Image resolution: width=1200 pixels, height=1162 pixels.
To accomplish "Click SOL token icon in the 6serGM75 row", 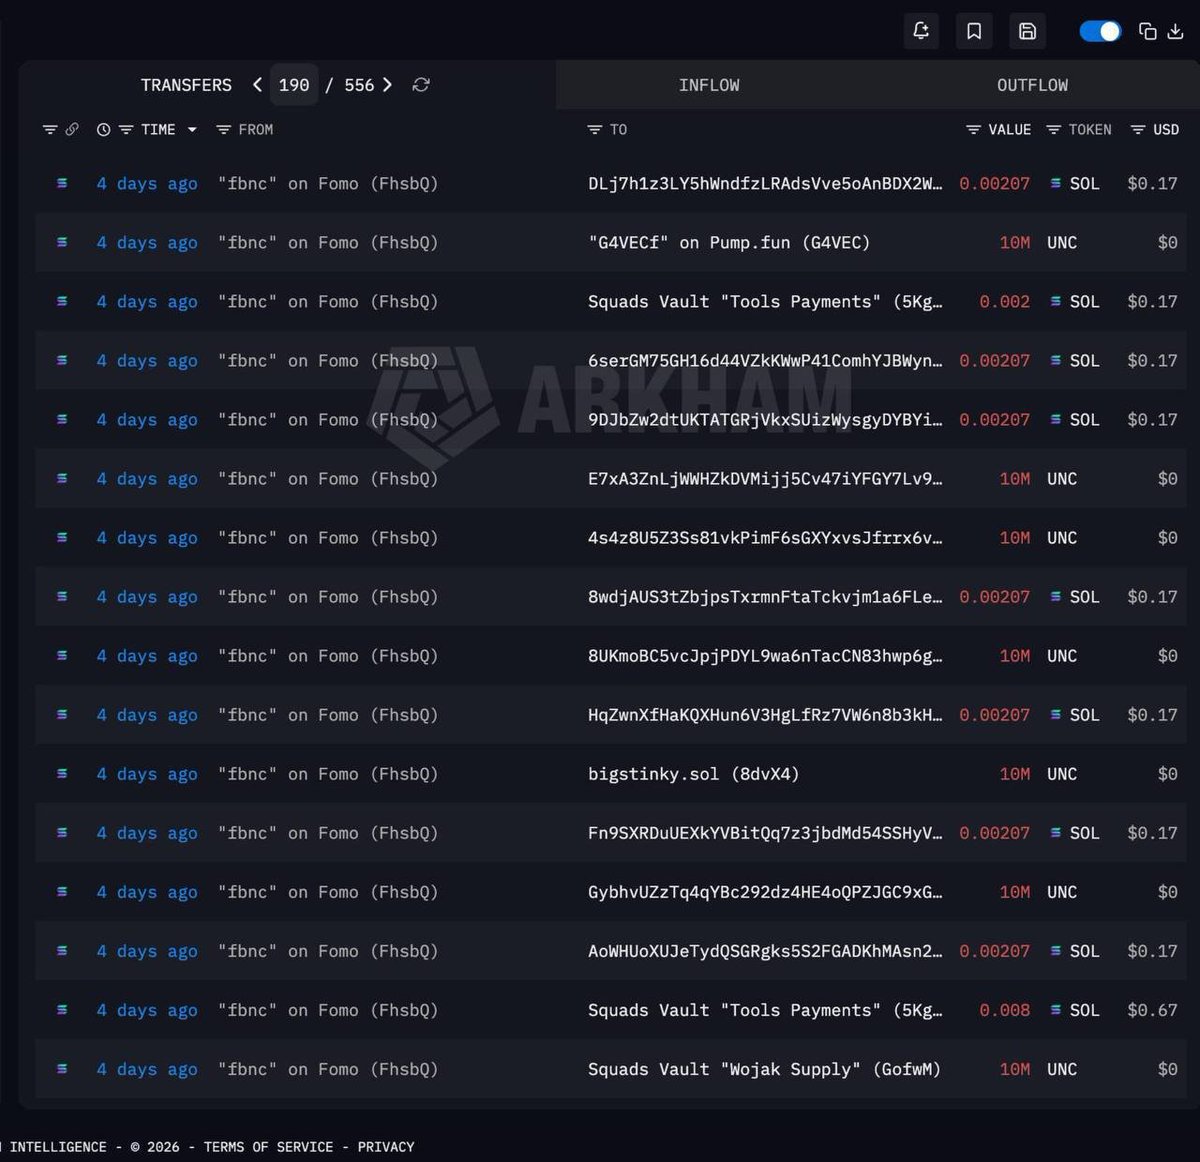I will [1055, 360].
